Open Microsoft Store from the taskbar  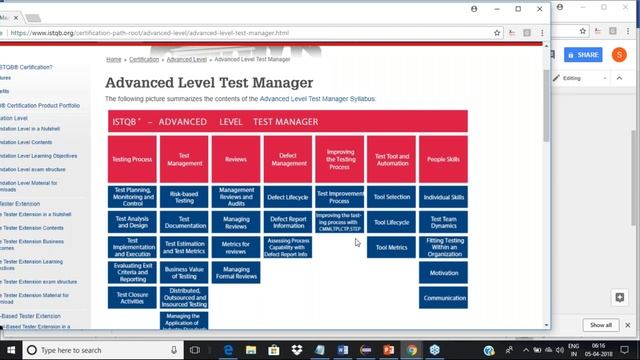point(273,350)
